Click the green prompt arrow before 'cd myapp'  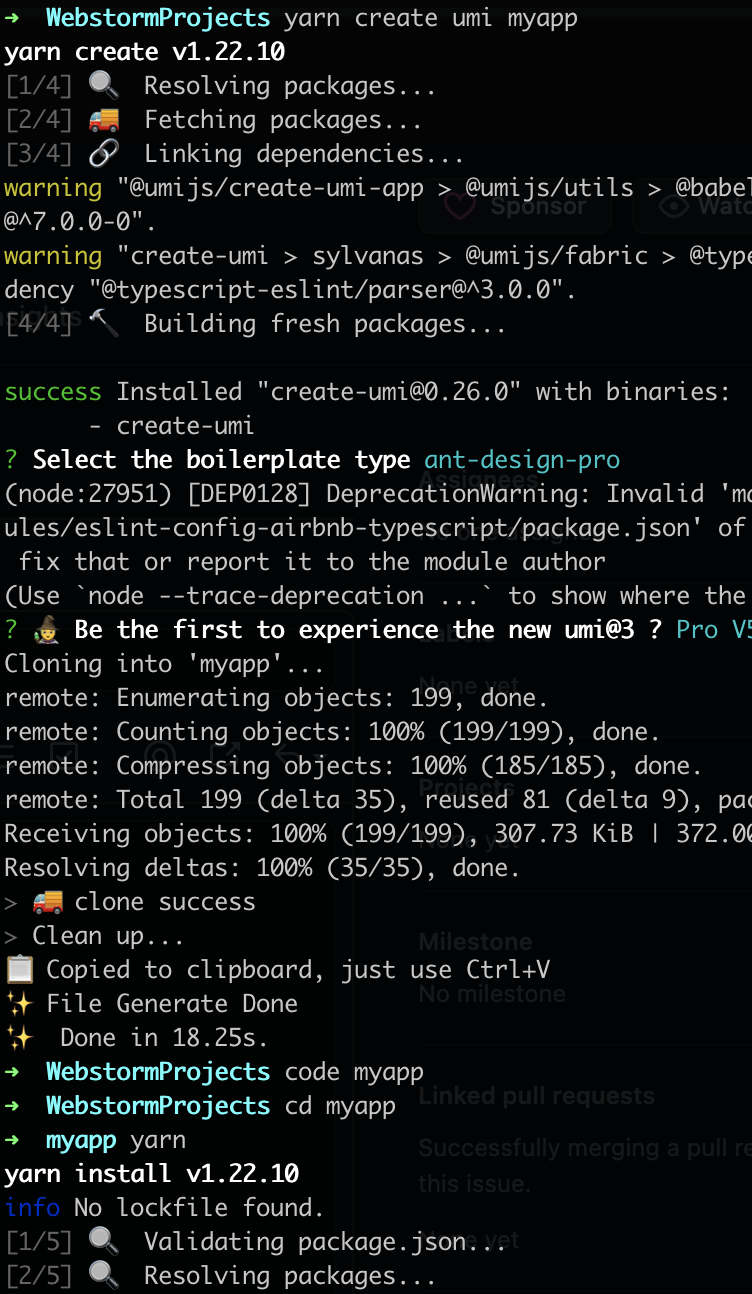[x=12, y=1106]
